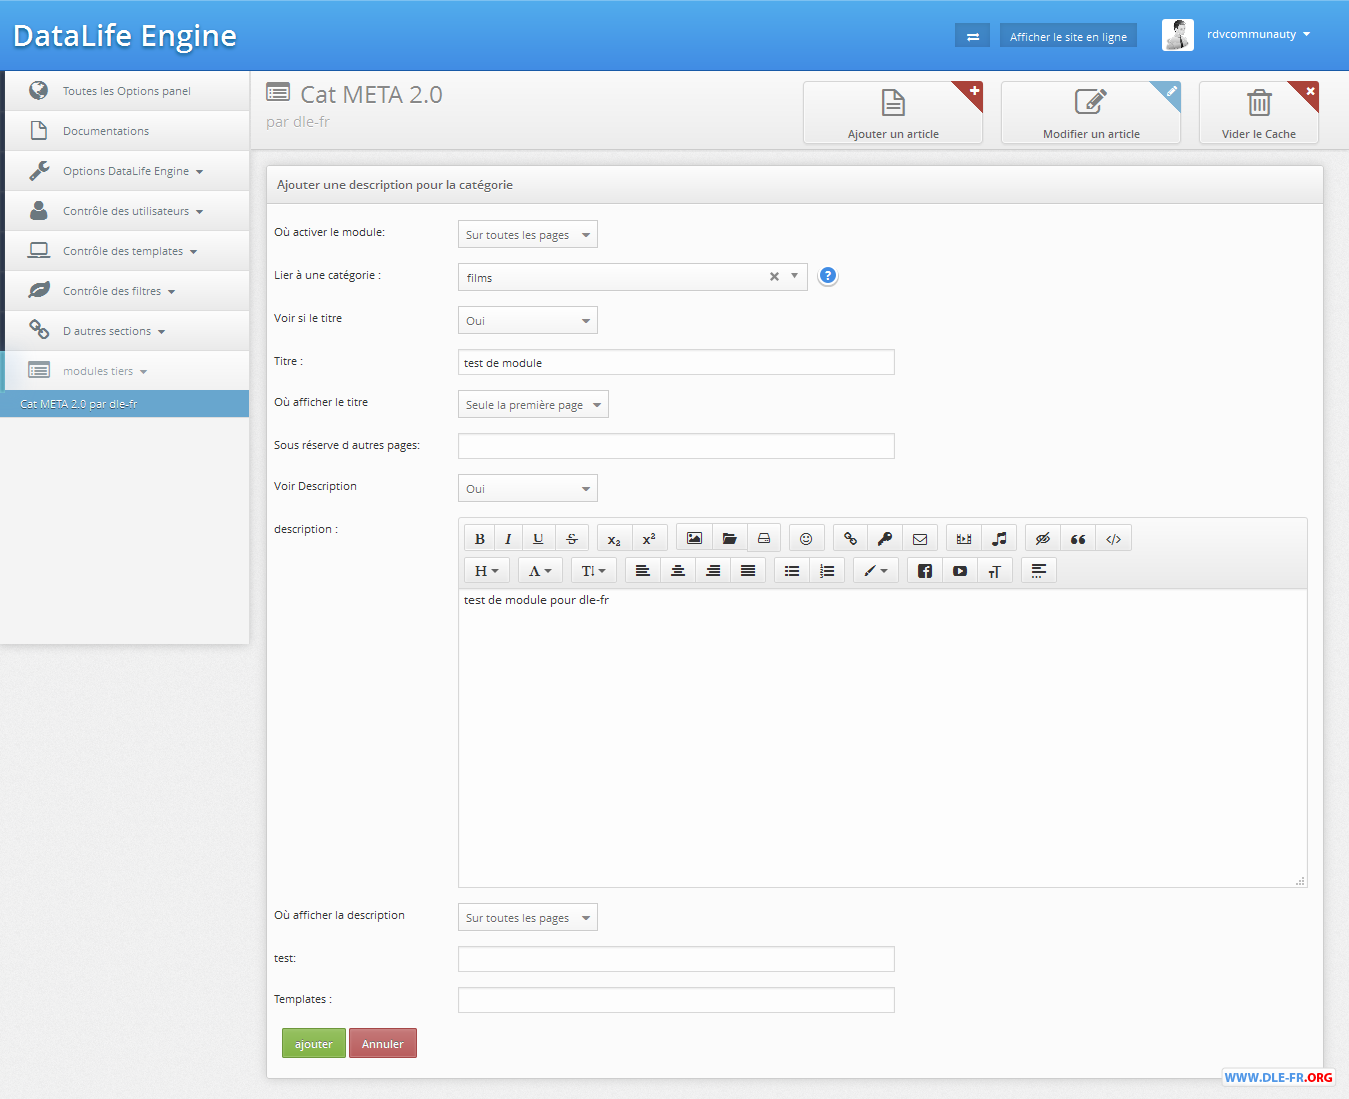Expand 'D autres sections' menu
The image size is (1349, 1099).
coord(125,331)
